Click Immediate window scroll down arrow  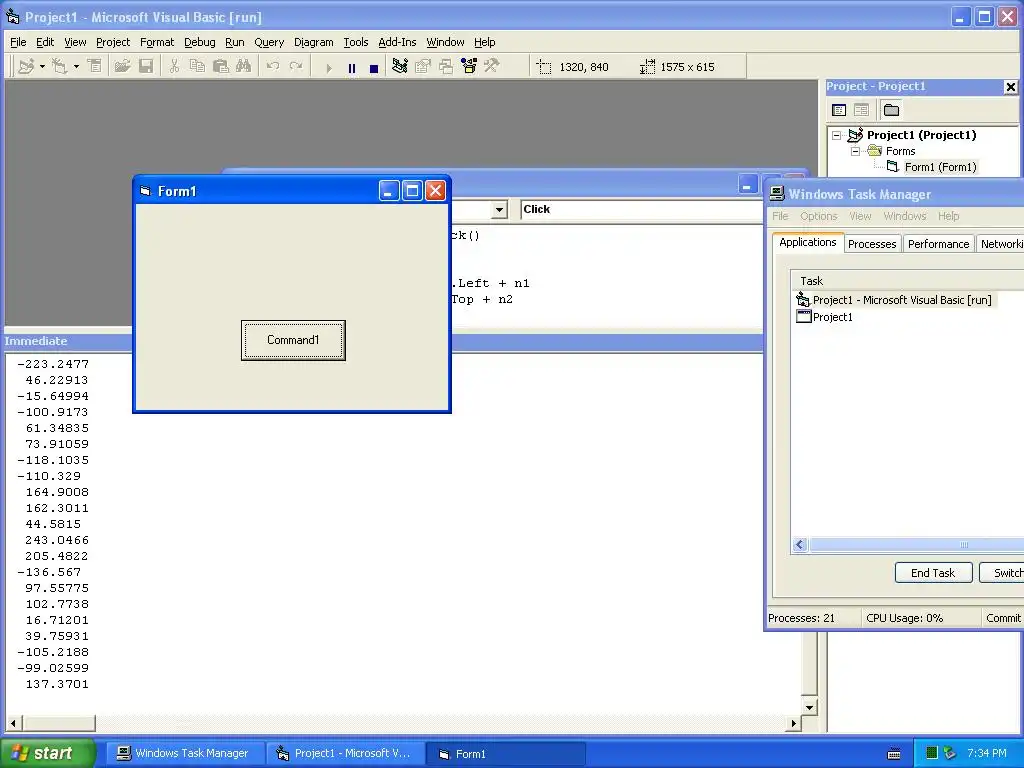[809, 707]
